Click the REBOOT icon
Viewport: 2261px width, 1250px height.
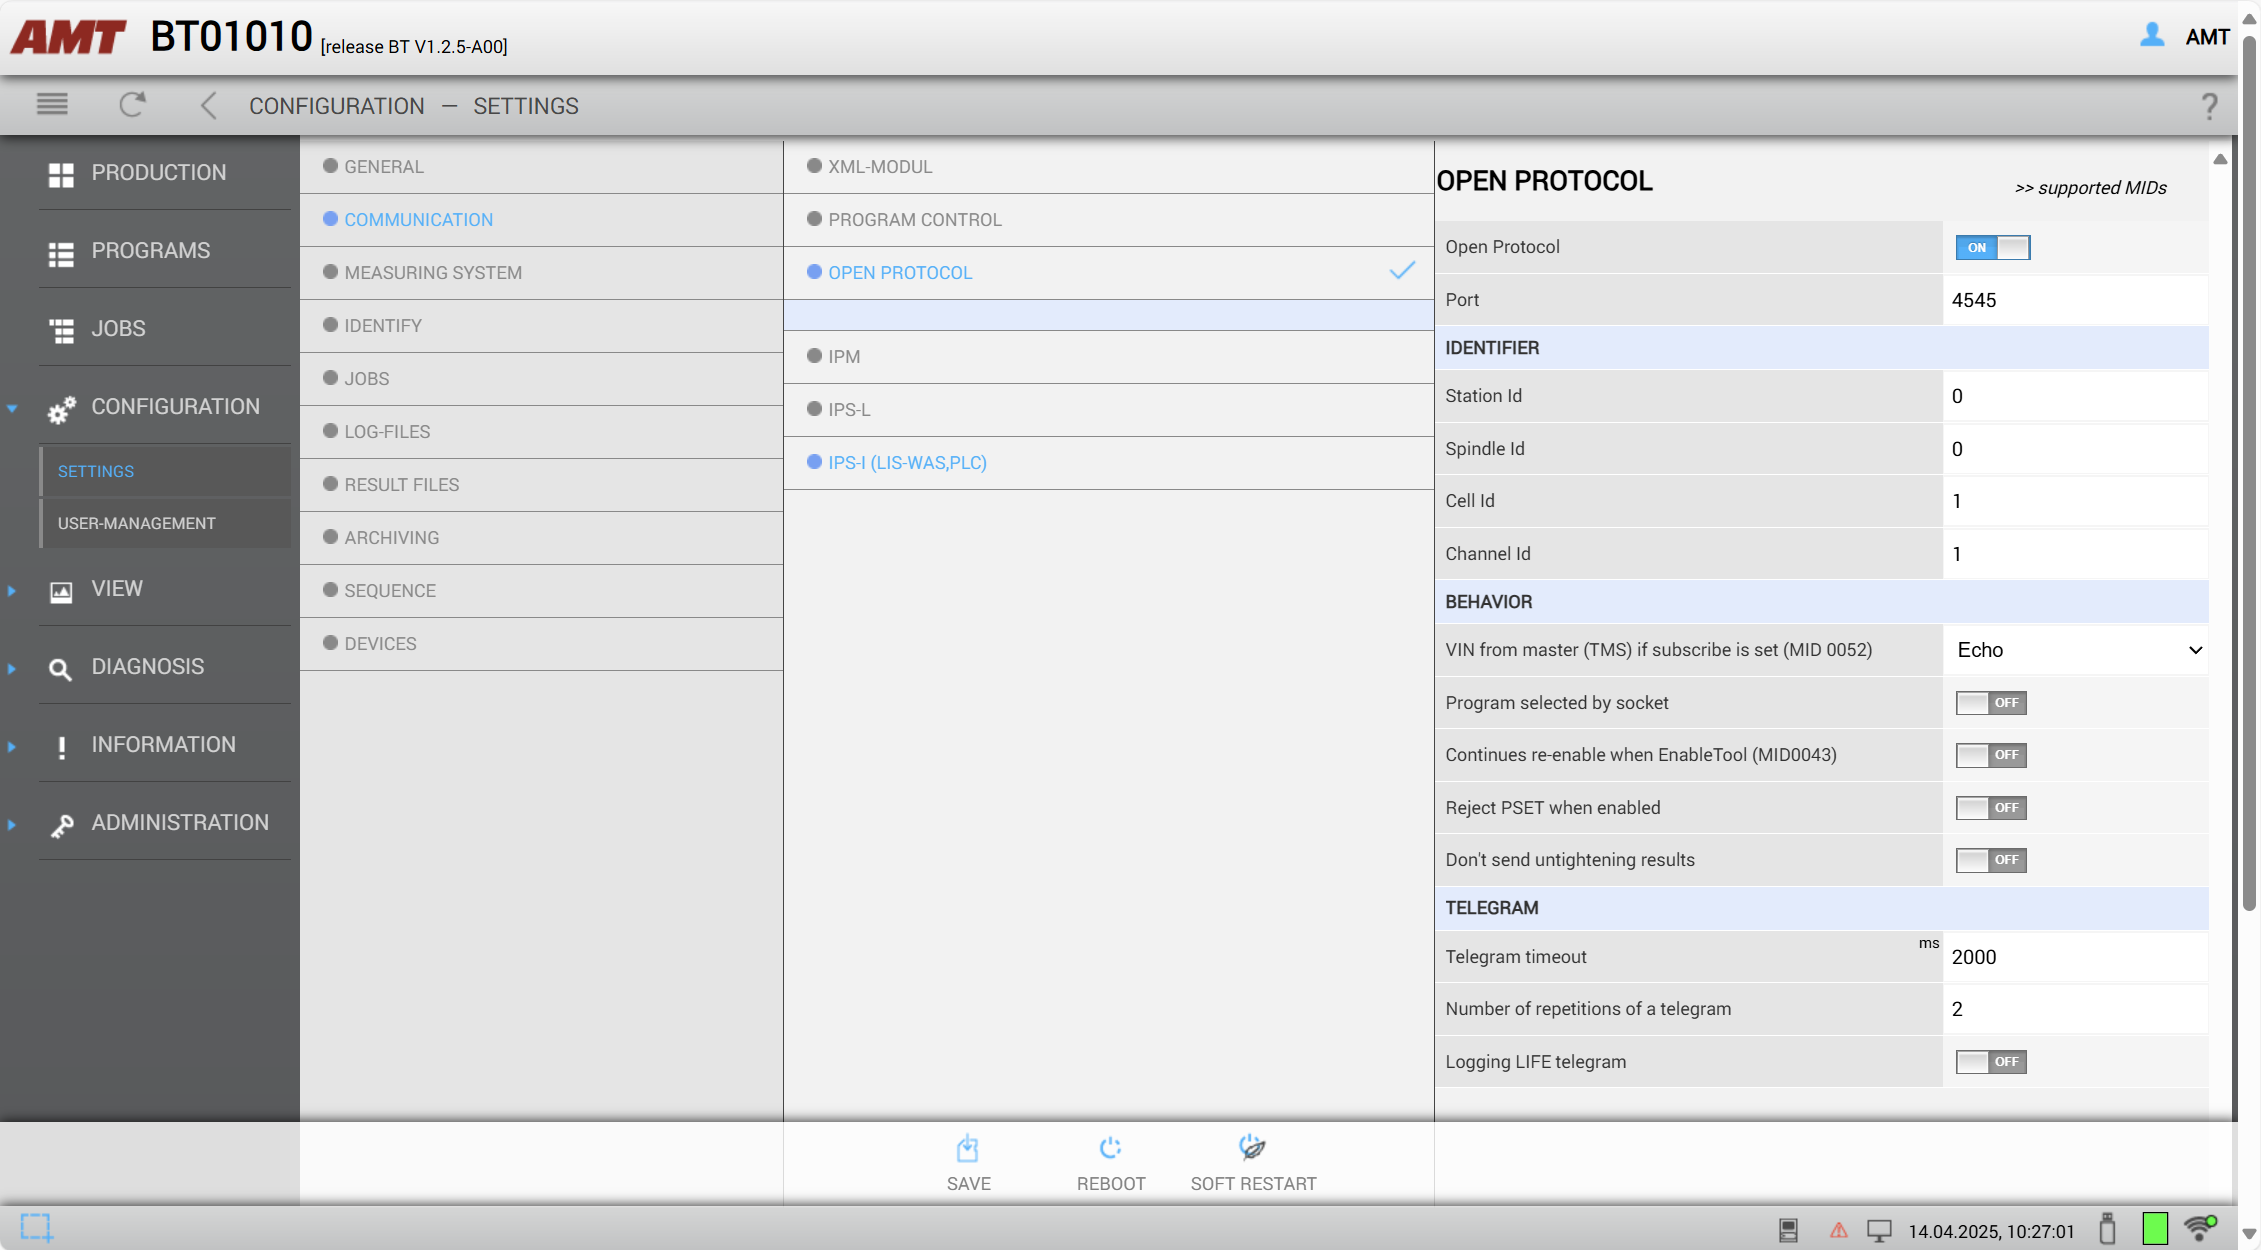[x=1110, y=1148]
